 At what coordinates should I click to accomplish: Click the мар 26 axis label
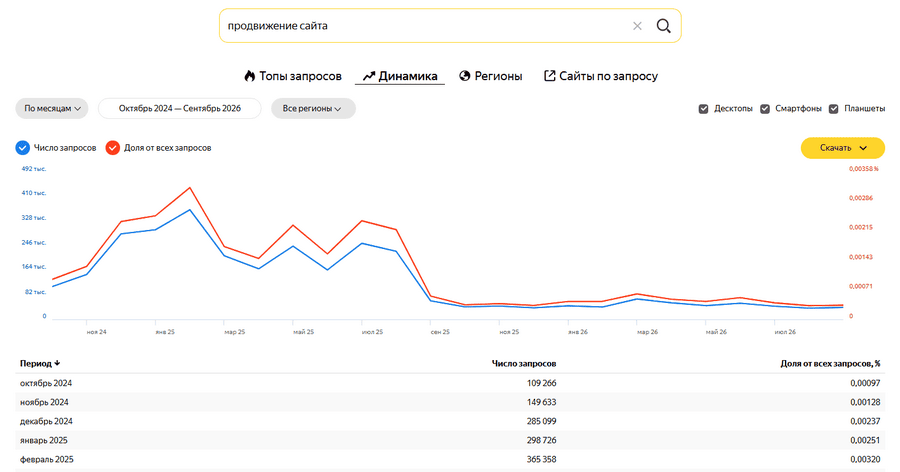647,332
